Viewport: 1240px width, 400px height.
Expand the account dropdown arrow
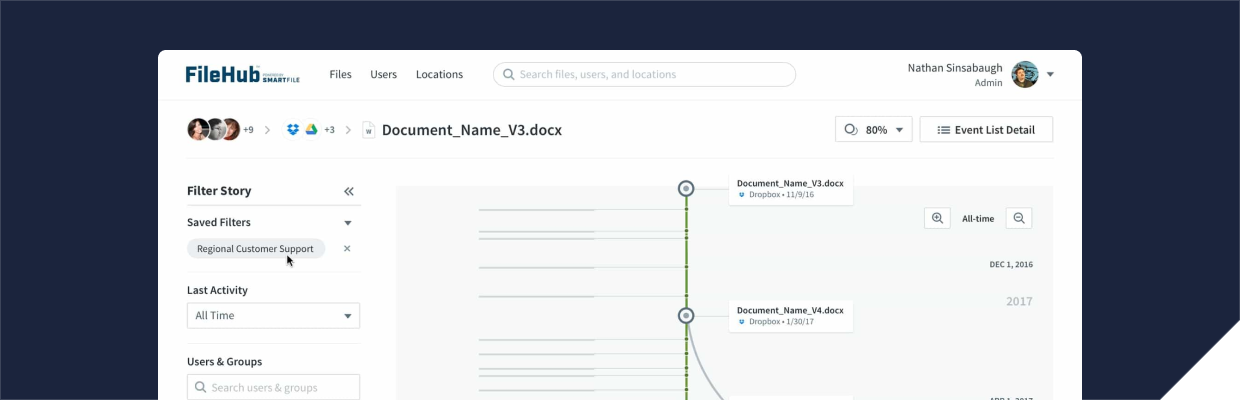(x=1050, y=74)
